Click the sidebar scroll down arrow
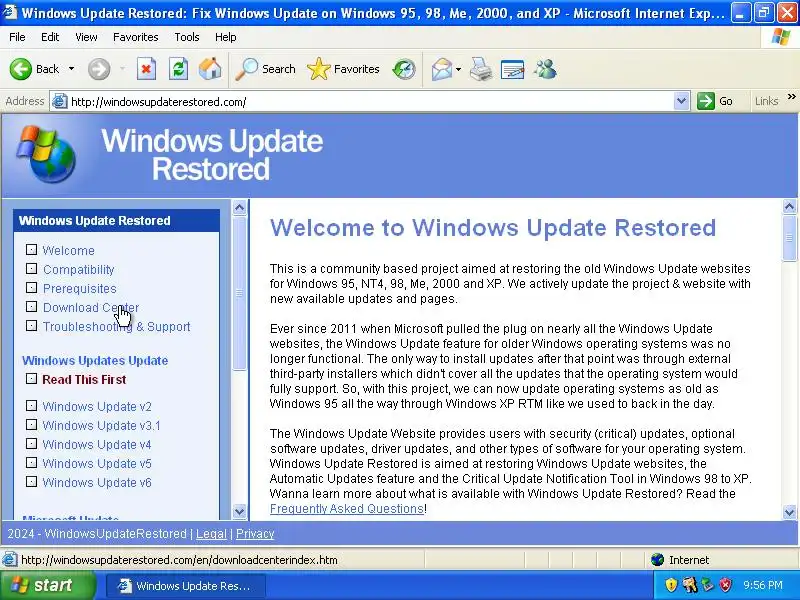The image size is (800, 600). pos(239,511)
